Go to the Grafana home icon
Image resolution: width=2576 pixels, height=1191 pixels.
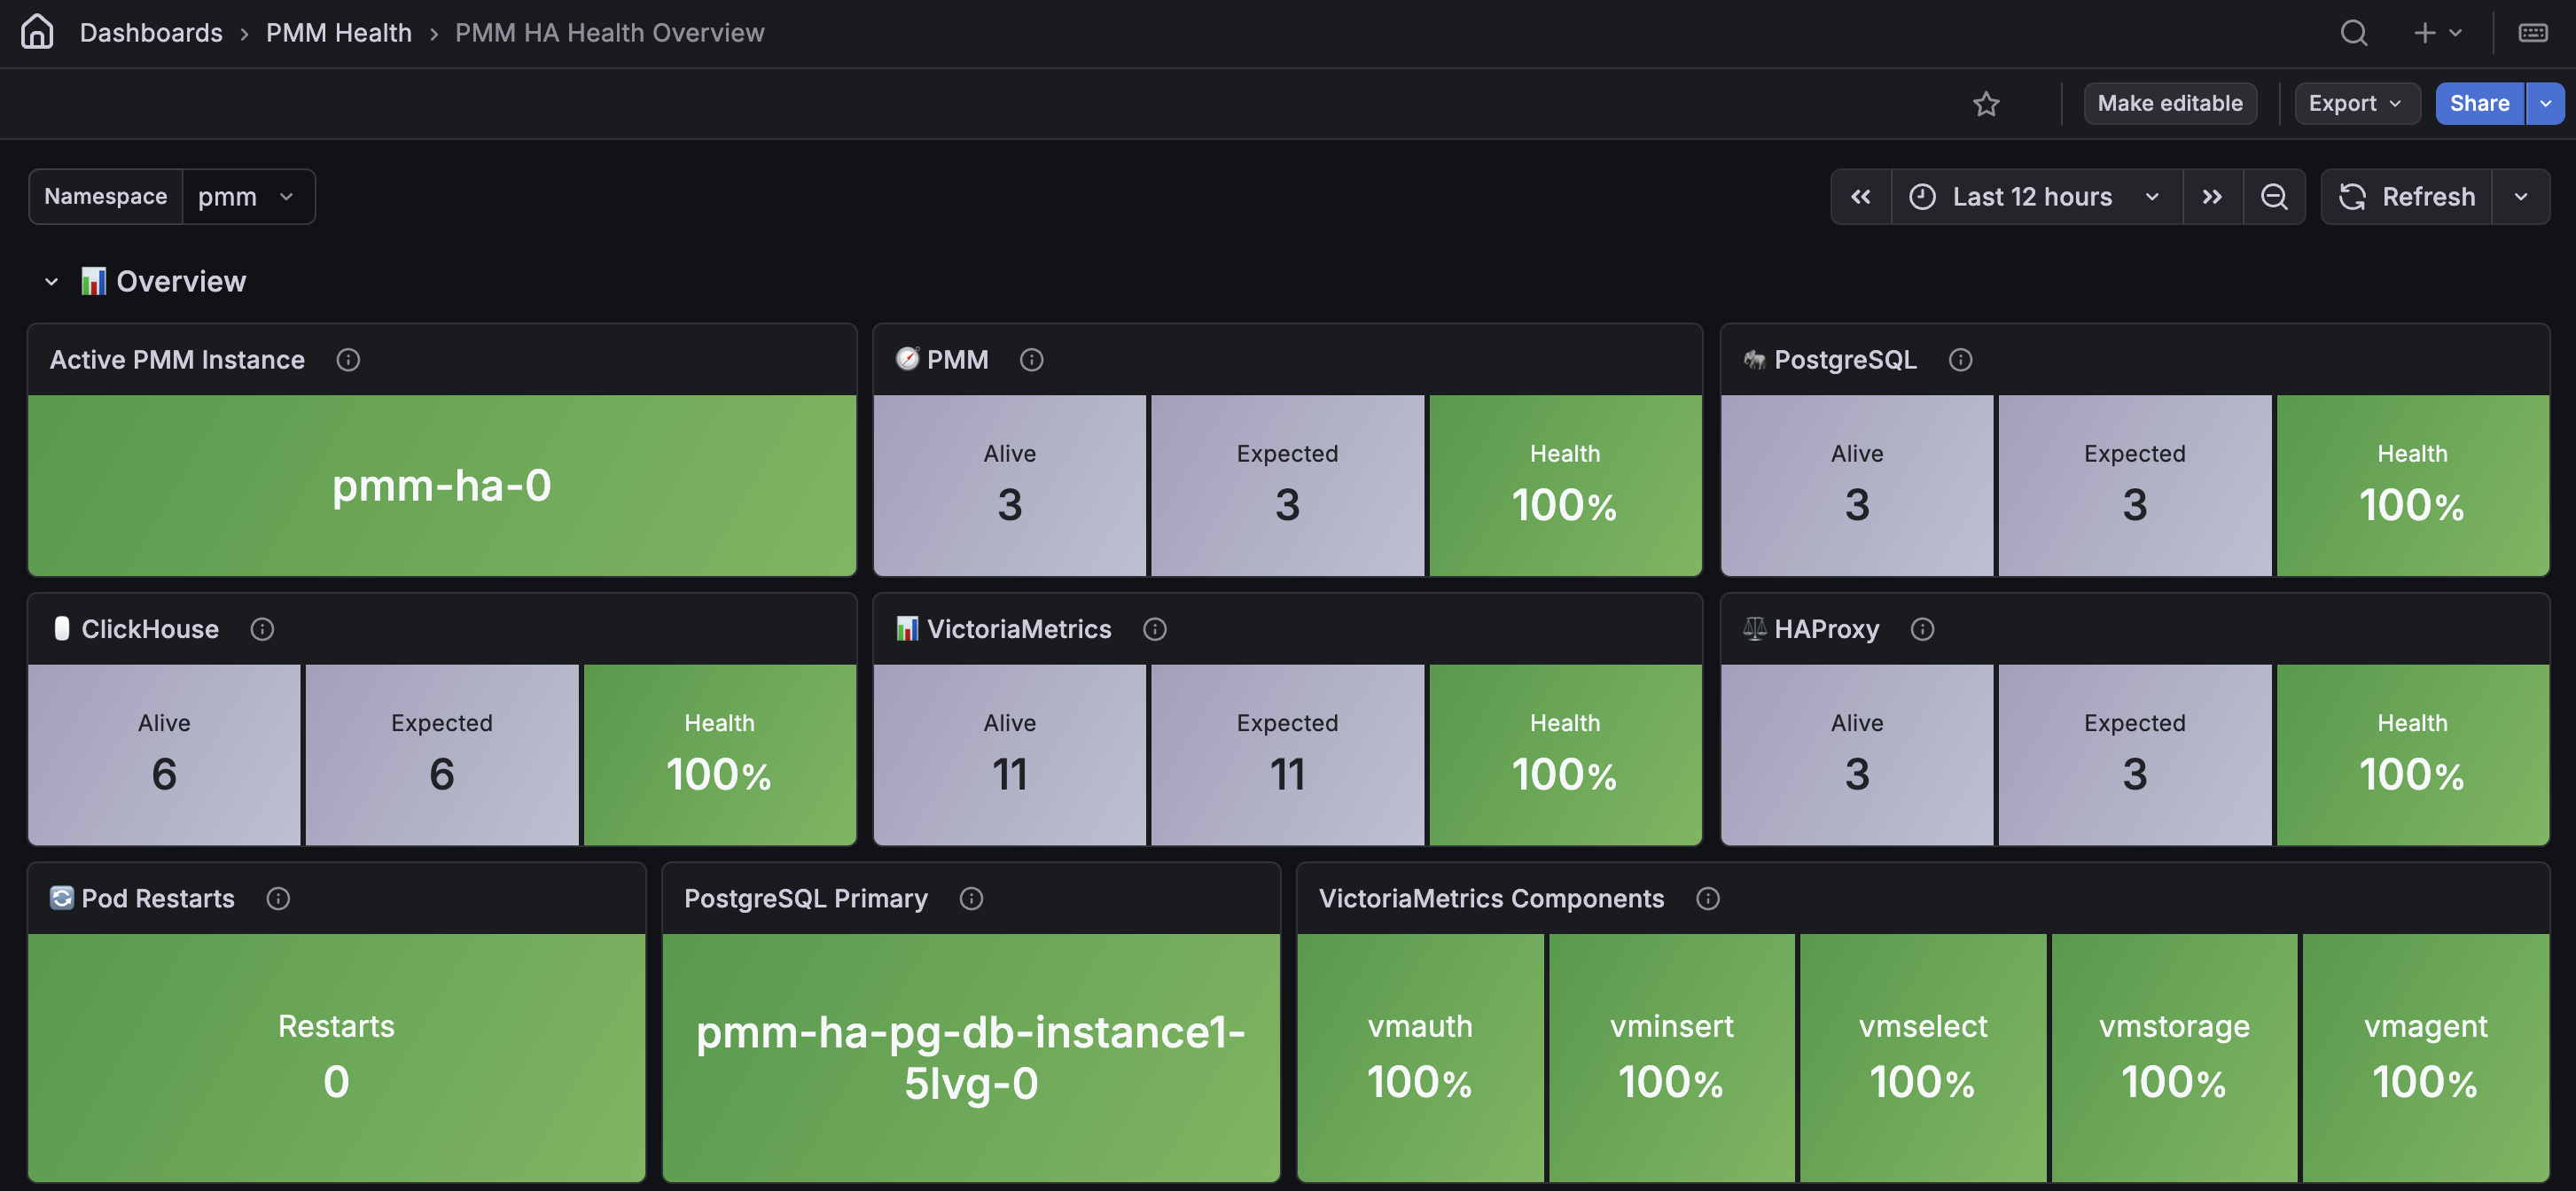37,32
